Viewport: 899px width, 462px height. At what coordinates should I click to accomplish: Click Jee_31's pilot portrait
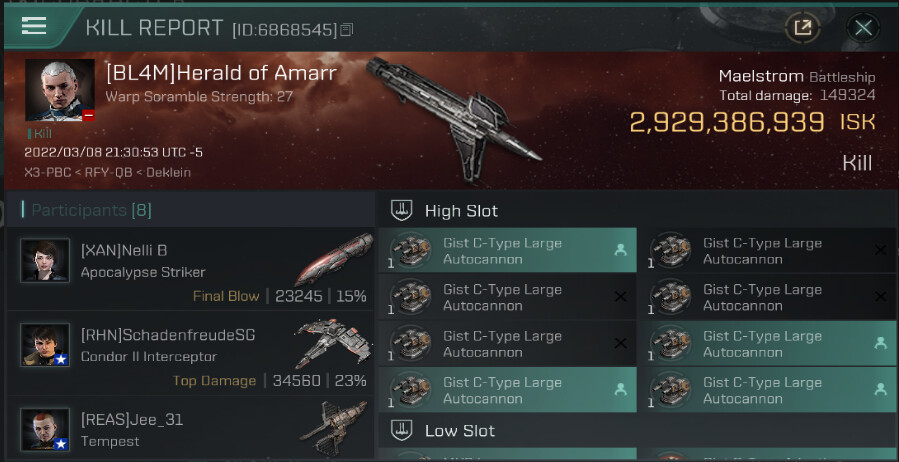click(x=45, y=429)
